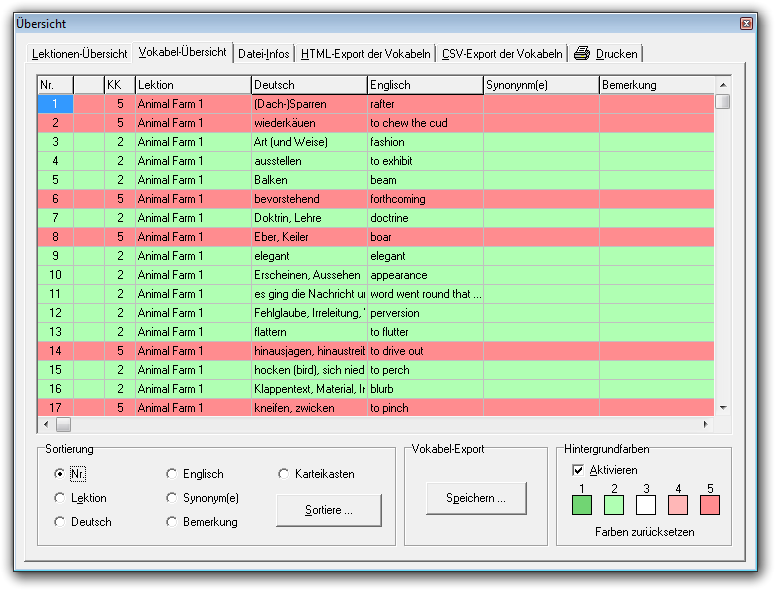Close the Übersicht dialog window
The height and width of the screenshot is (591, 775).
point(746,23)
